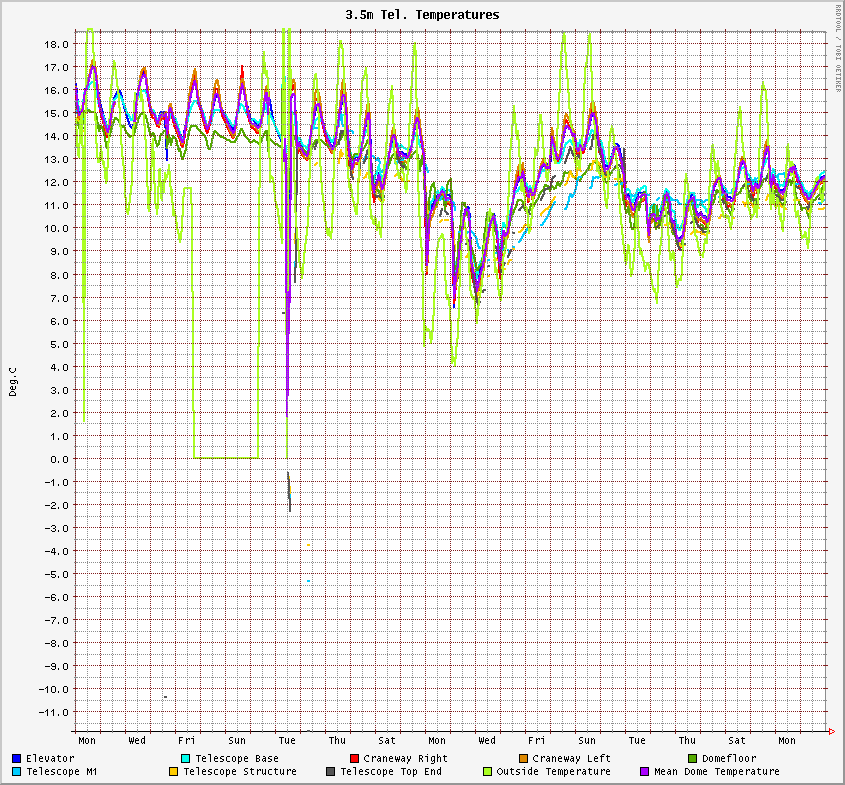Image resolution: width=845 pixels, height=785 pixels.
Task: Click the yellow Telescope Structure legend swatch
Action: [173, 772]
